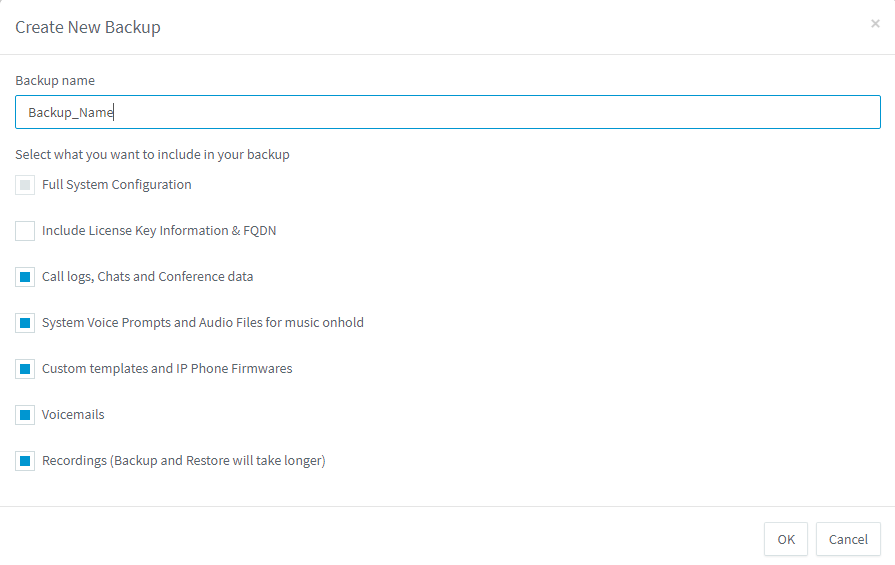
Task: Click 'Recordings (Backup and Restore will take longer)' label
Action: 183,461
